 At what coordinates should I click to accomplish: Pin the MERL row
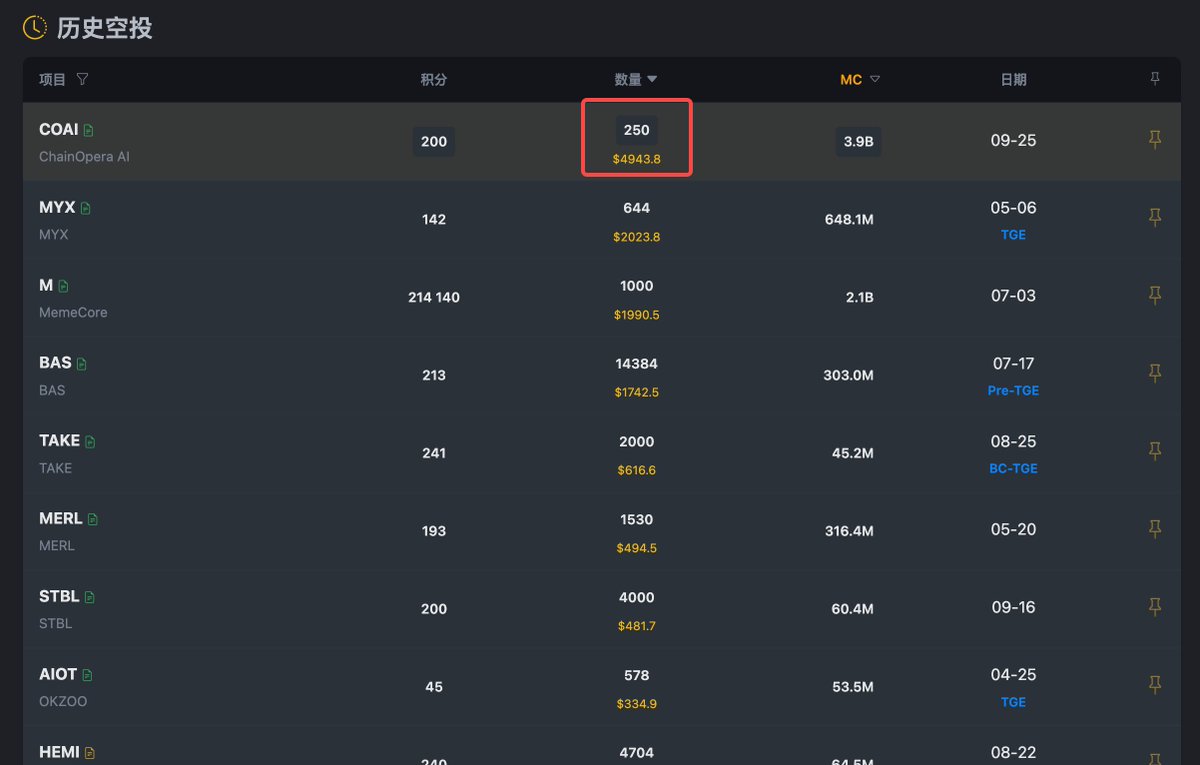[1155, 529]
